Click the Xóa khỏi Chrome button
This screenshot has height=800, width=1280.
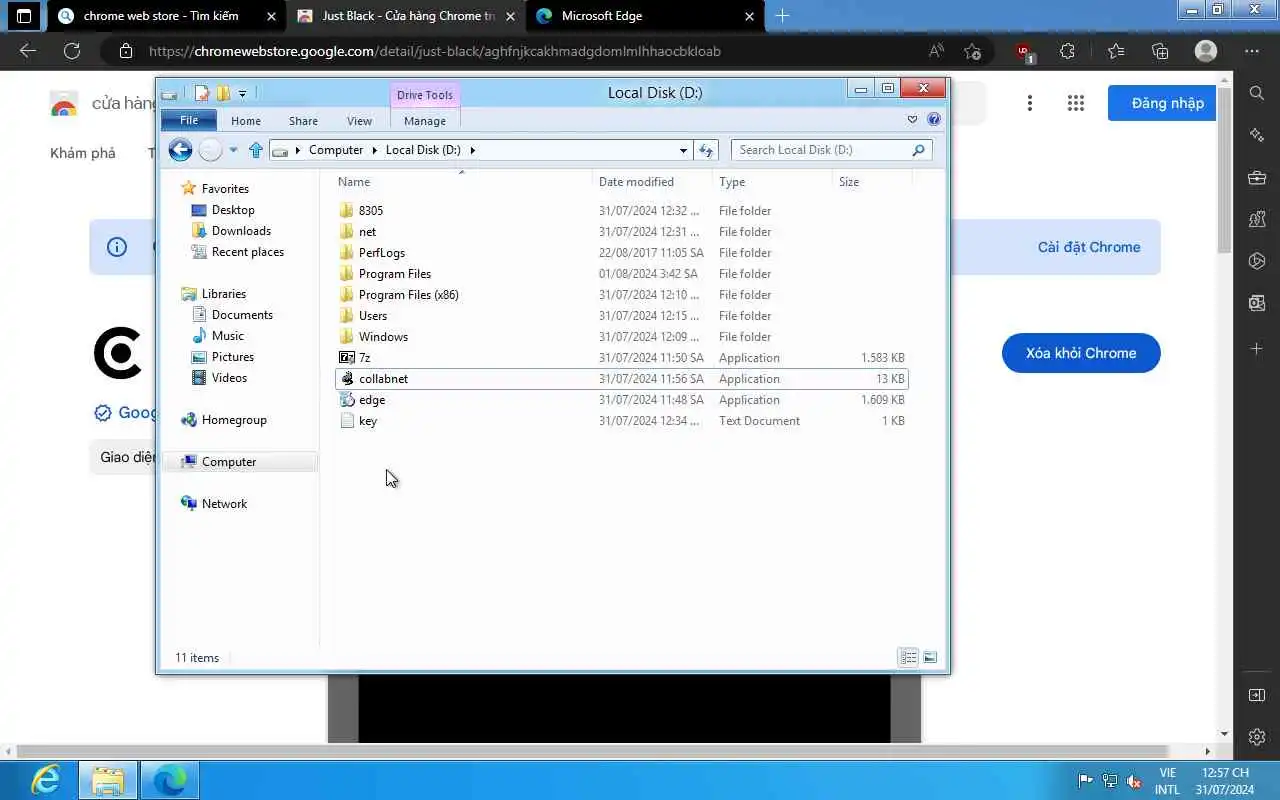(x=1081, y=353)
